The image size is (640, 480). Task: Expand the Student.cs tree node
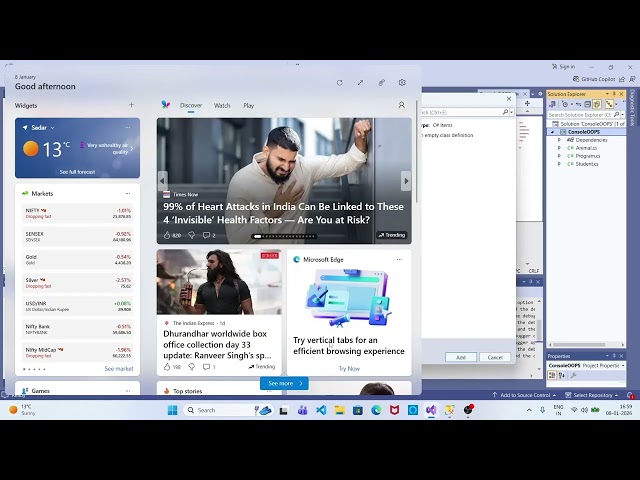tap(560, 164)
